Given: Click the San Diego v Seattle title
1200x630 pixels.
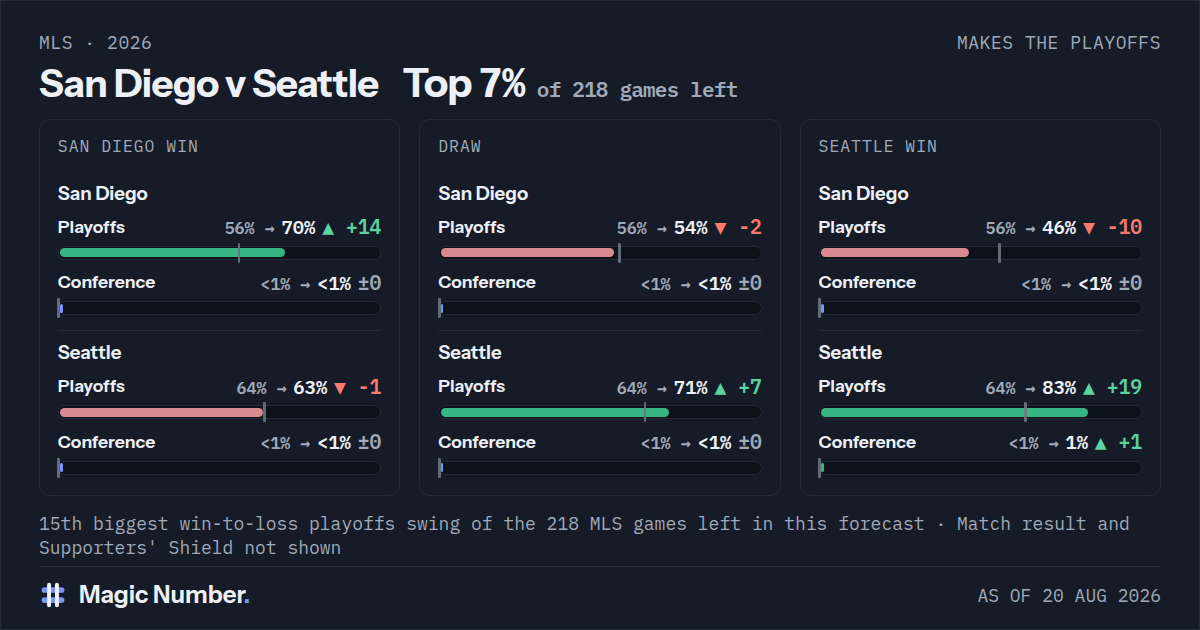Looking at the screenshot, I should [209, 84].
